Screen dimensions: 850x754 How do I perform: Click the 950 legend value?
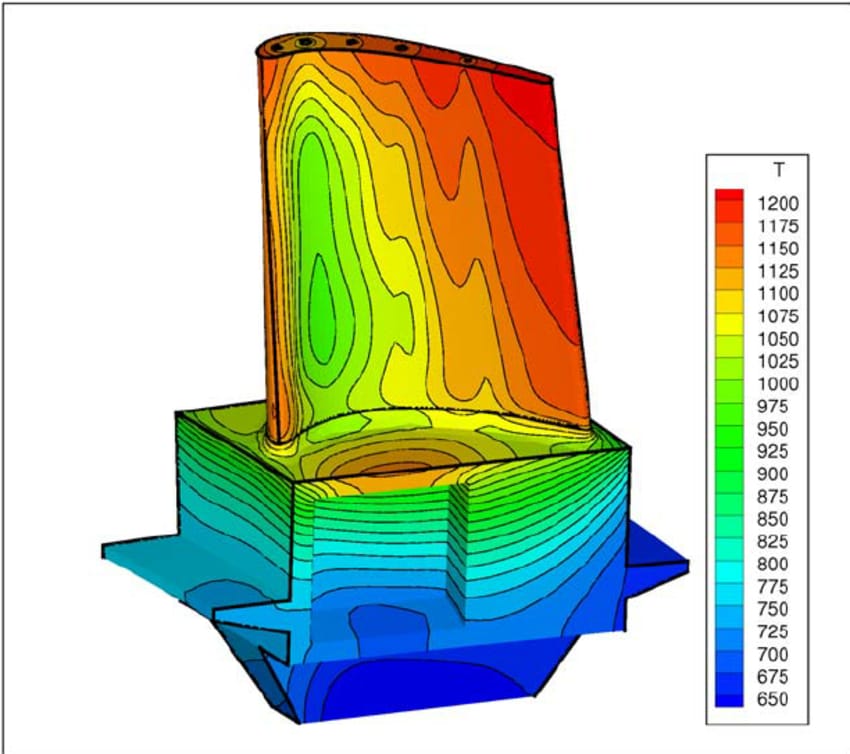tap(772, 429)
